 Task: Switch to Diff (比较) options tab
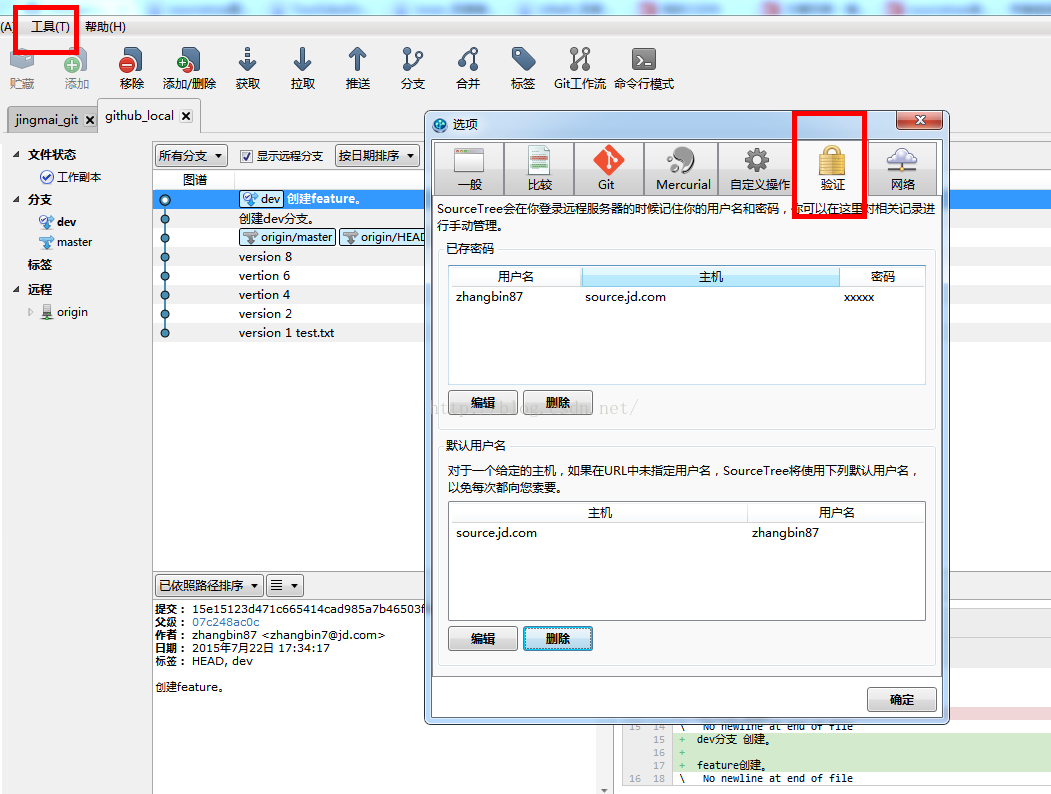539,168
